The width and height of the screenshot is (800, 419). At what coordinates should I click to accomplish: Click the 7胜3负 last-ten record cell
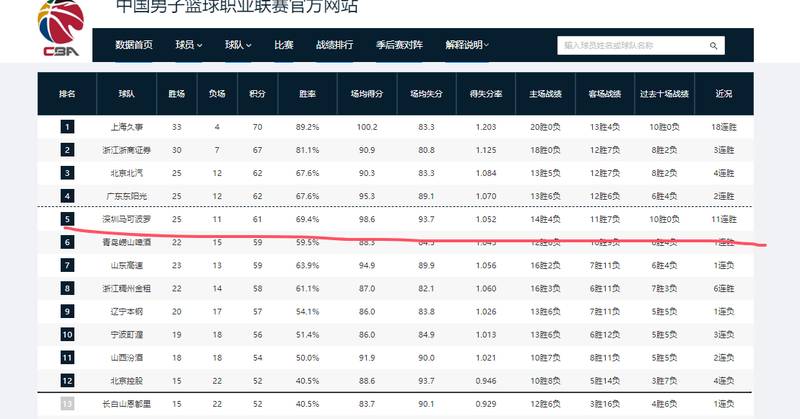pos(664,288)
